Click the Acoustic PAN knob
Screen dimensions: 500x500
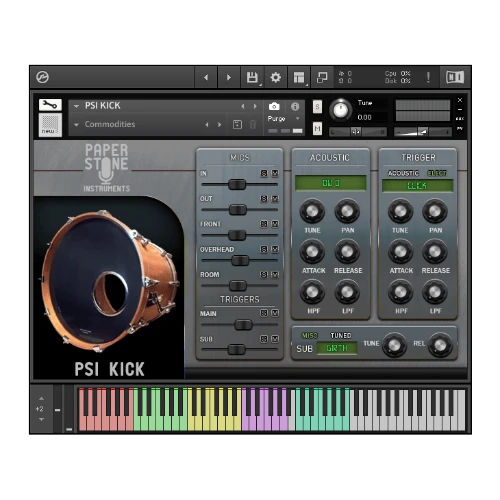click(x=347, y=211)
